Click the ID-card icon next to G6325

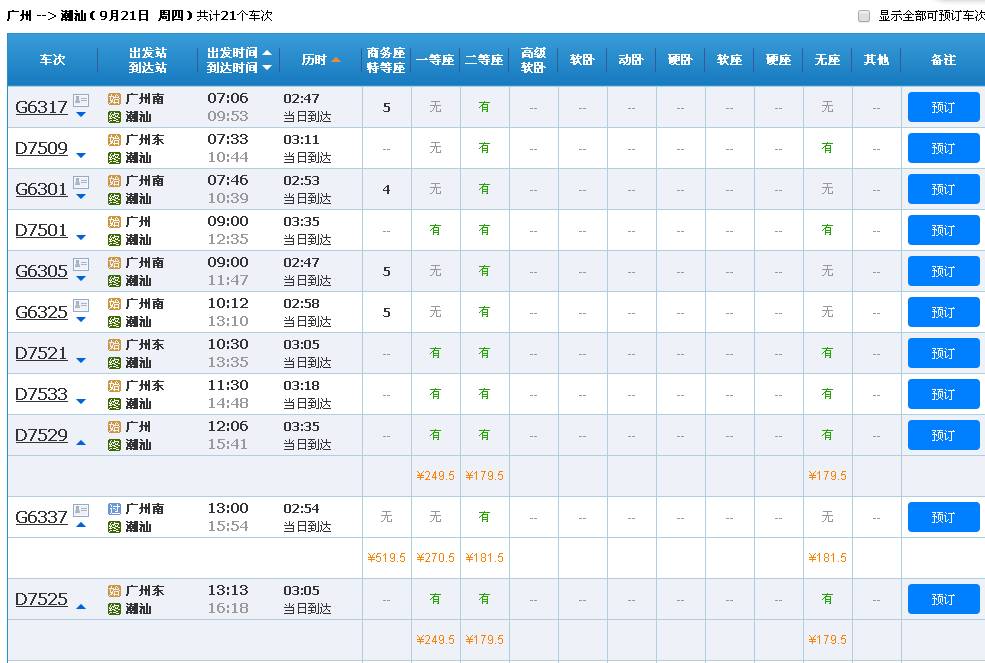tap(81, 305)
